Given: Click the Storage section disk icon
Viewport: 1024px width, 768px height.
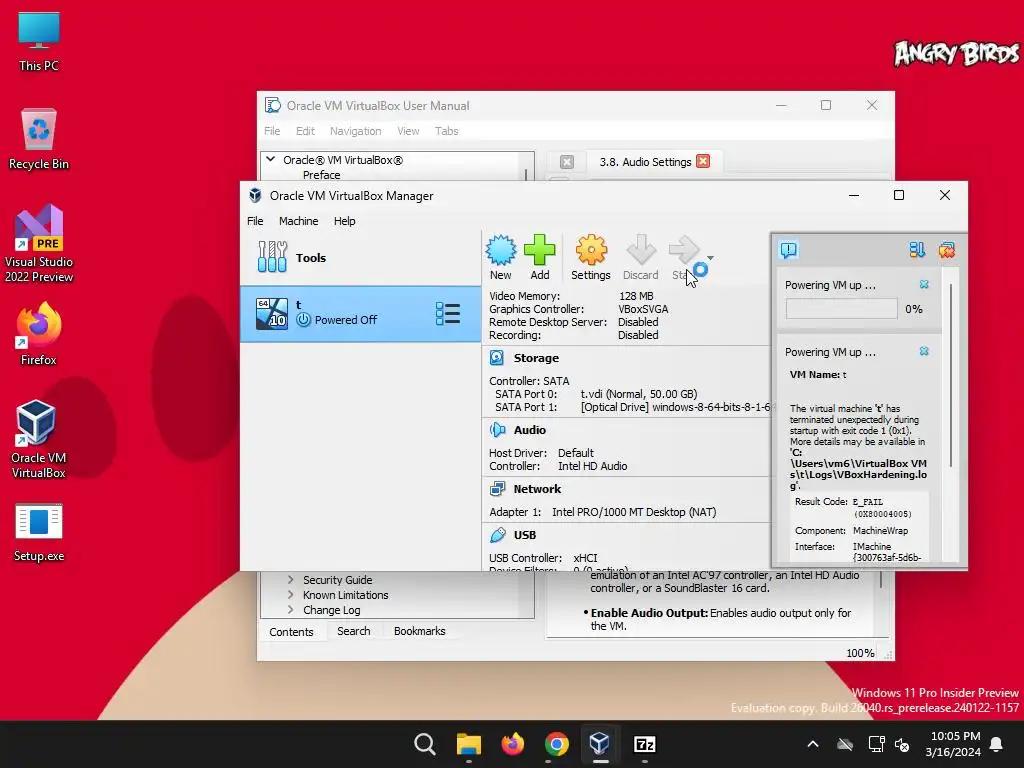Looking at the screenshot, I should [x=497, y=358].
